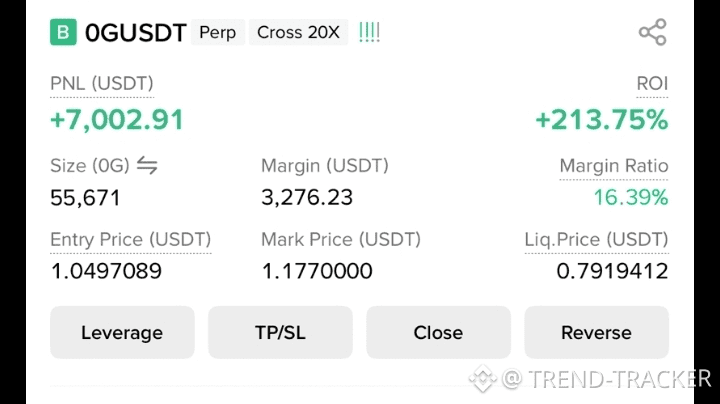Screen dimensions: 720x404
Task: Tap the Size (0G) label
Action: click(x=90, y=166)
